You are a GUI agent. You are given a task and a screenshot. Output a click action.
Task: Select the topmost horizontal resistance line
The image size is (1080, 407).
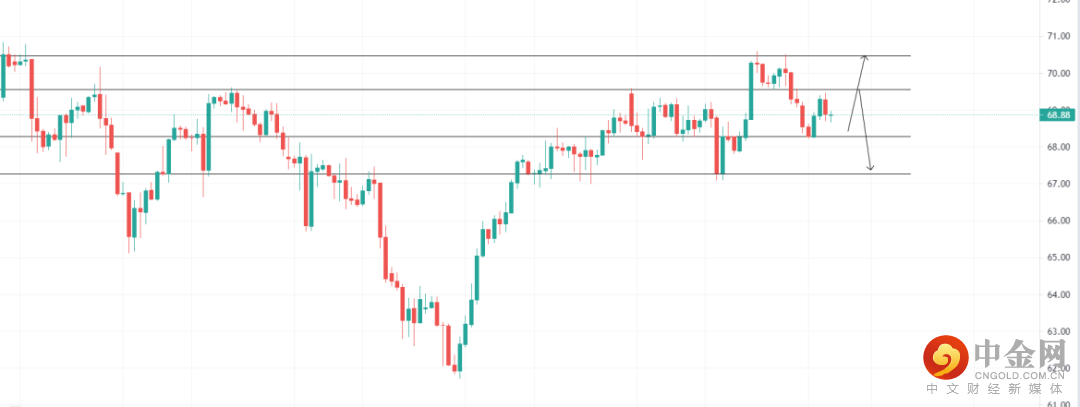pos(500,56)
